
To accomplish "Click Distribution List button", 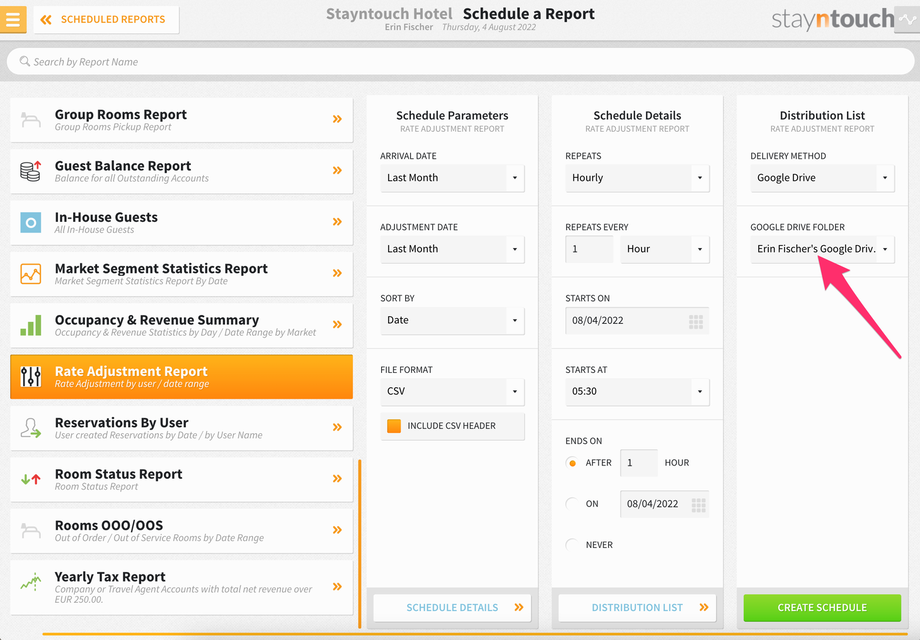I will tap(637, 608).
